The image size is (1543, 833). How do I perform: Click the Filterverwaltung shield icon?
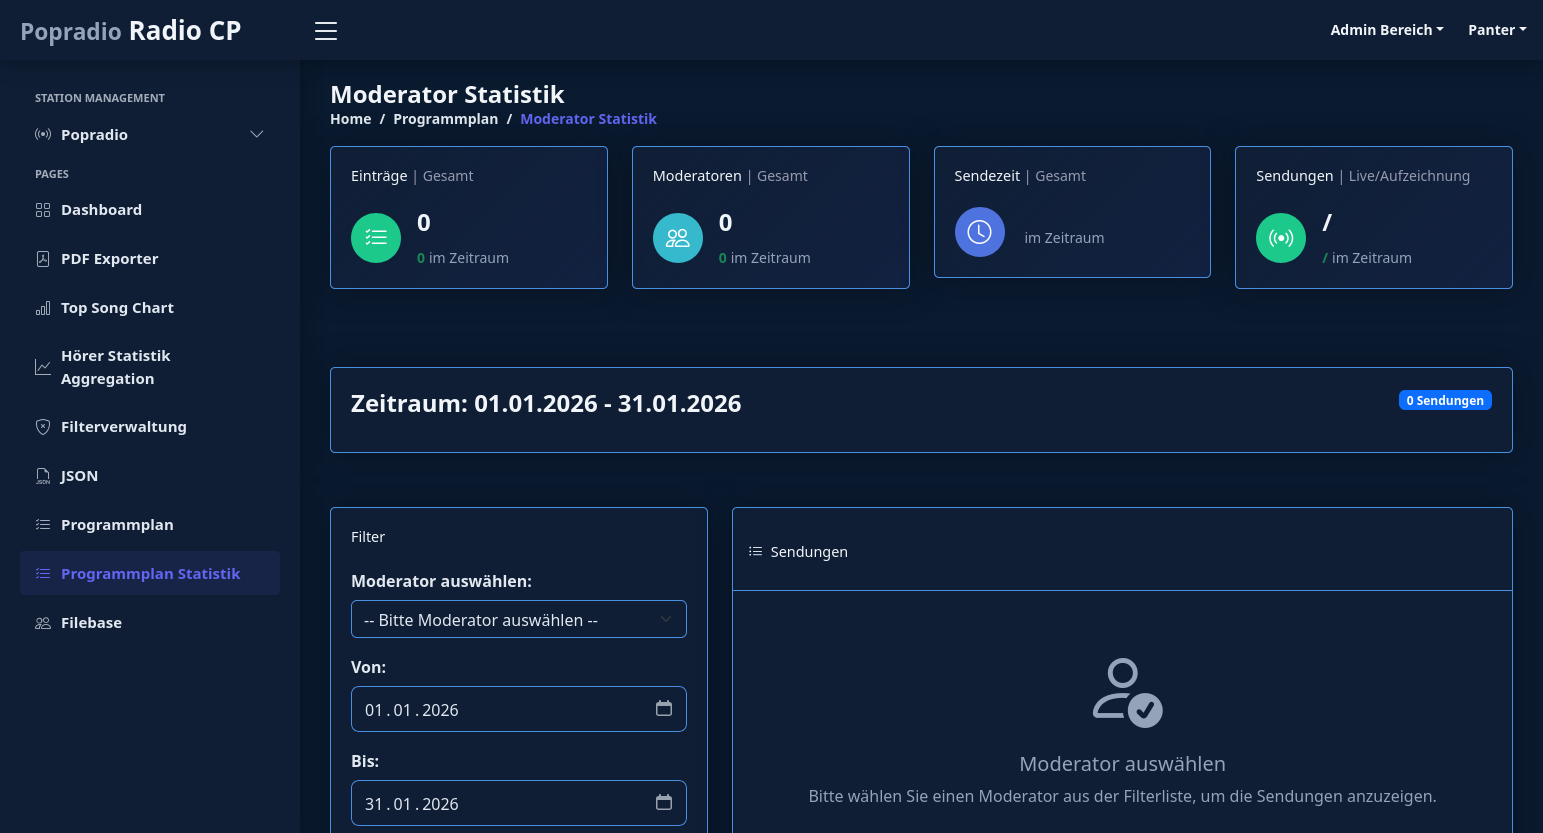[43, 426]
